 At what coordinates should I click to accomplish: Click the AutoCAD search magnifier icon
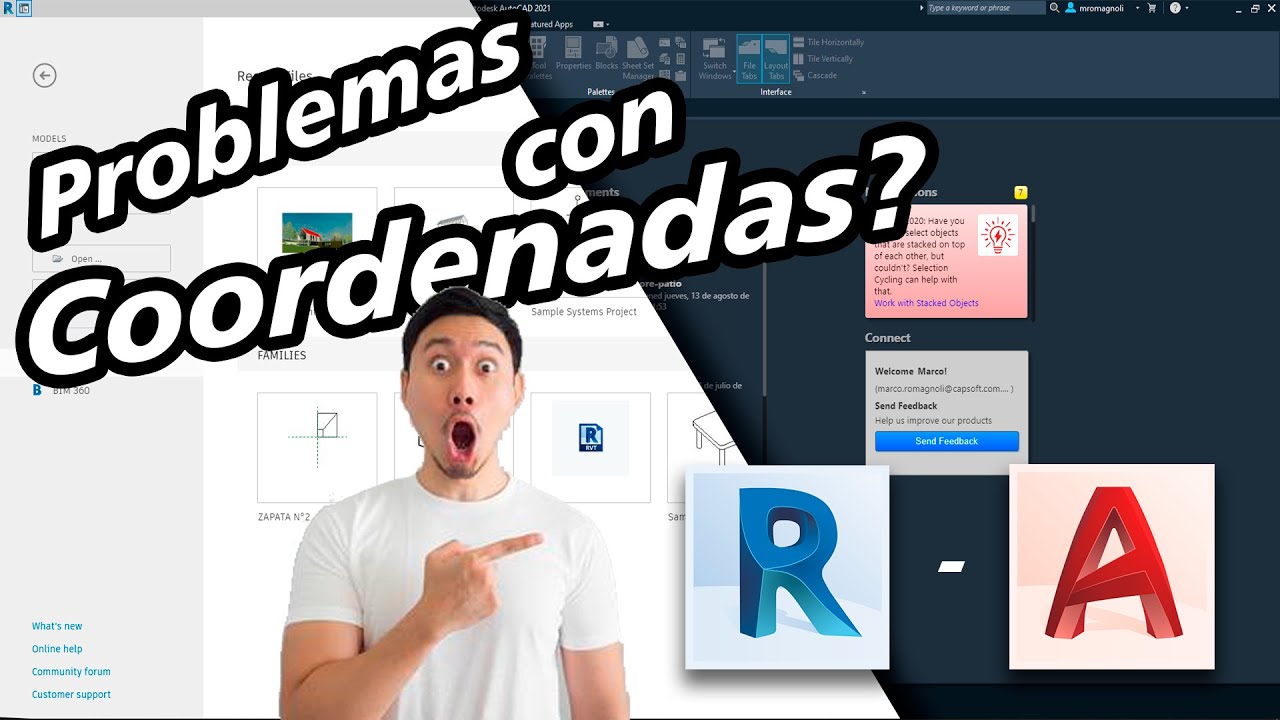point(1054,8)
